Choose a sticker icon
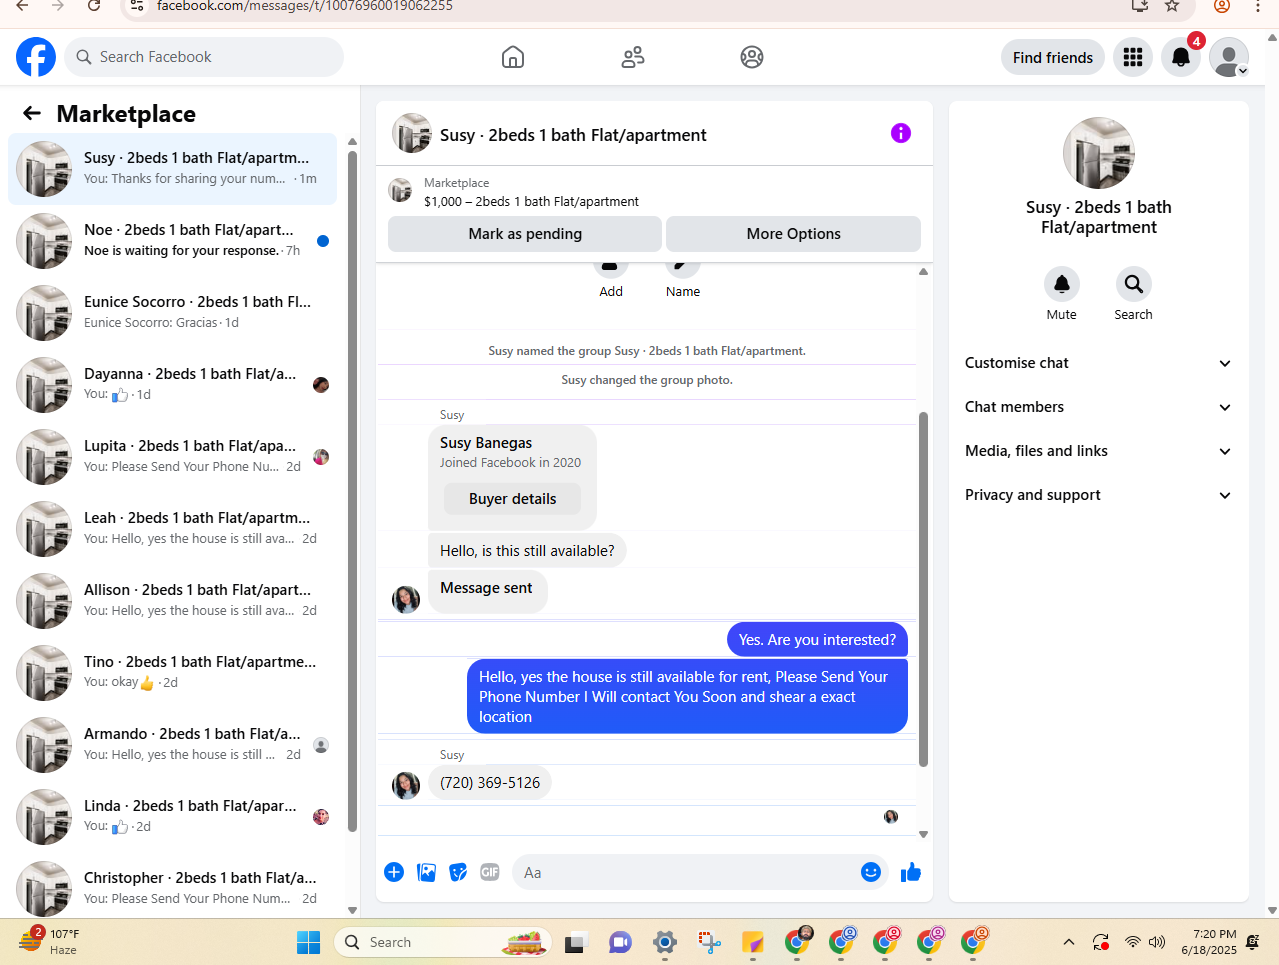The width and height of the screenshot is (1279, 965). coord(458,872)
